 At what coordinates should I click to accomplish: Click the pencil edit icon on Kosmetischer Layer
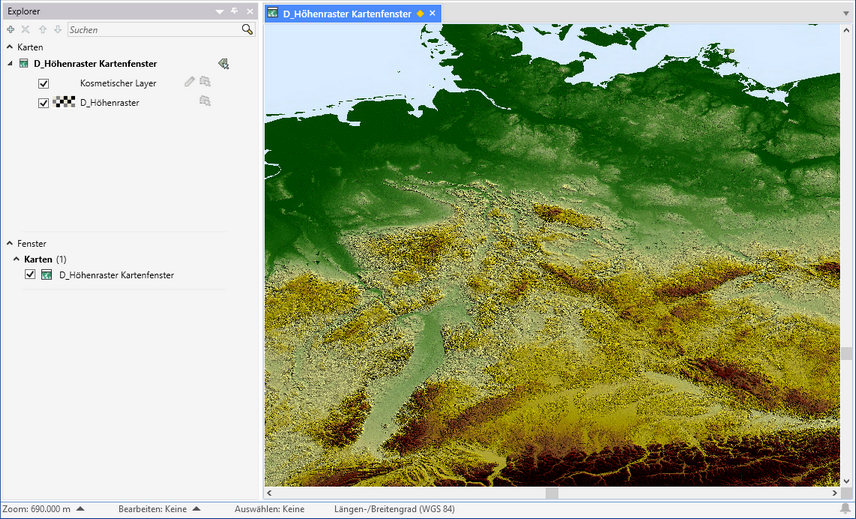pos(190,82)
